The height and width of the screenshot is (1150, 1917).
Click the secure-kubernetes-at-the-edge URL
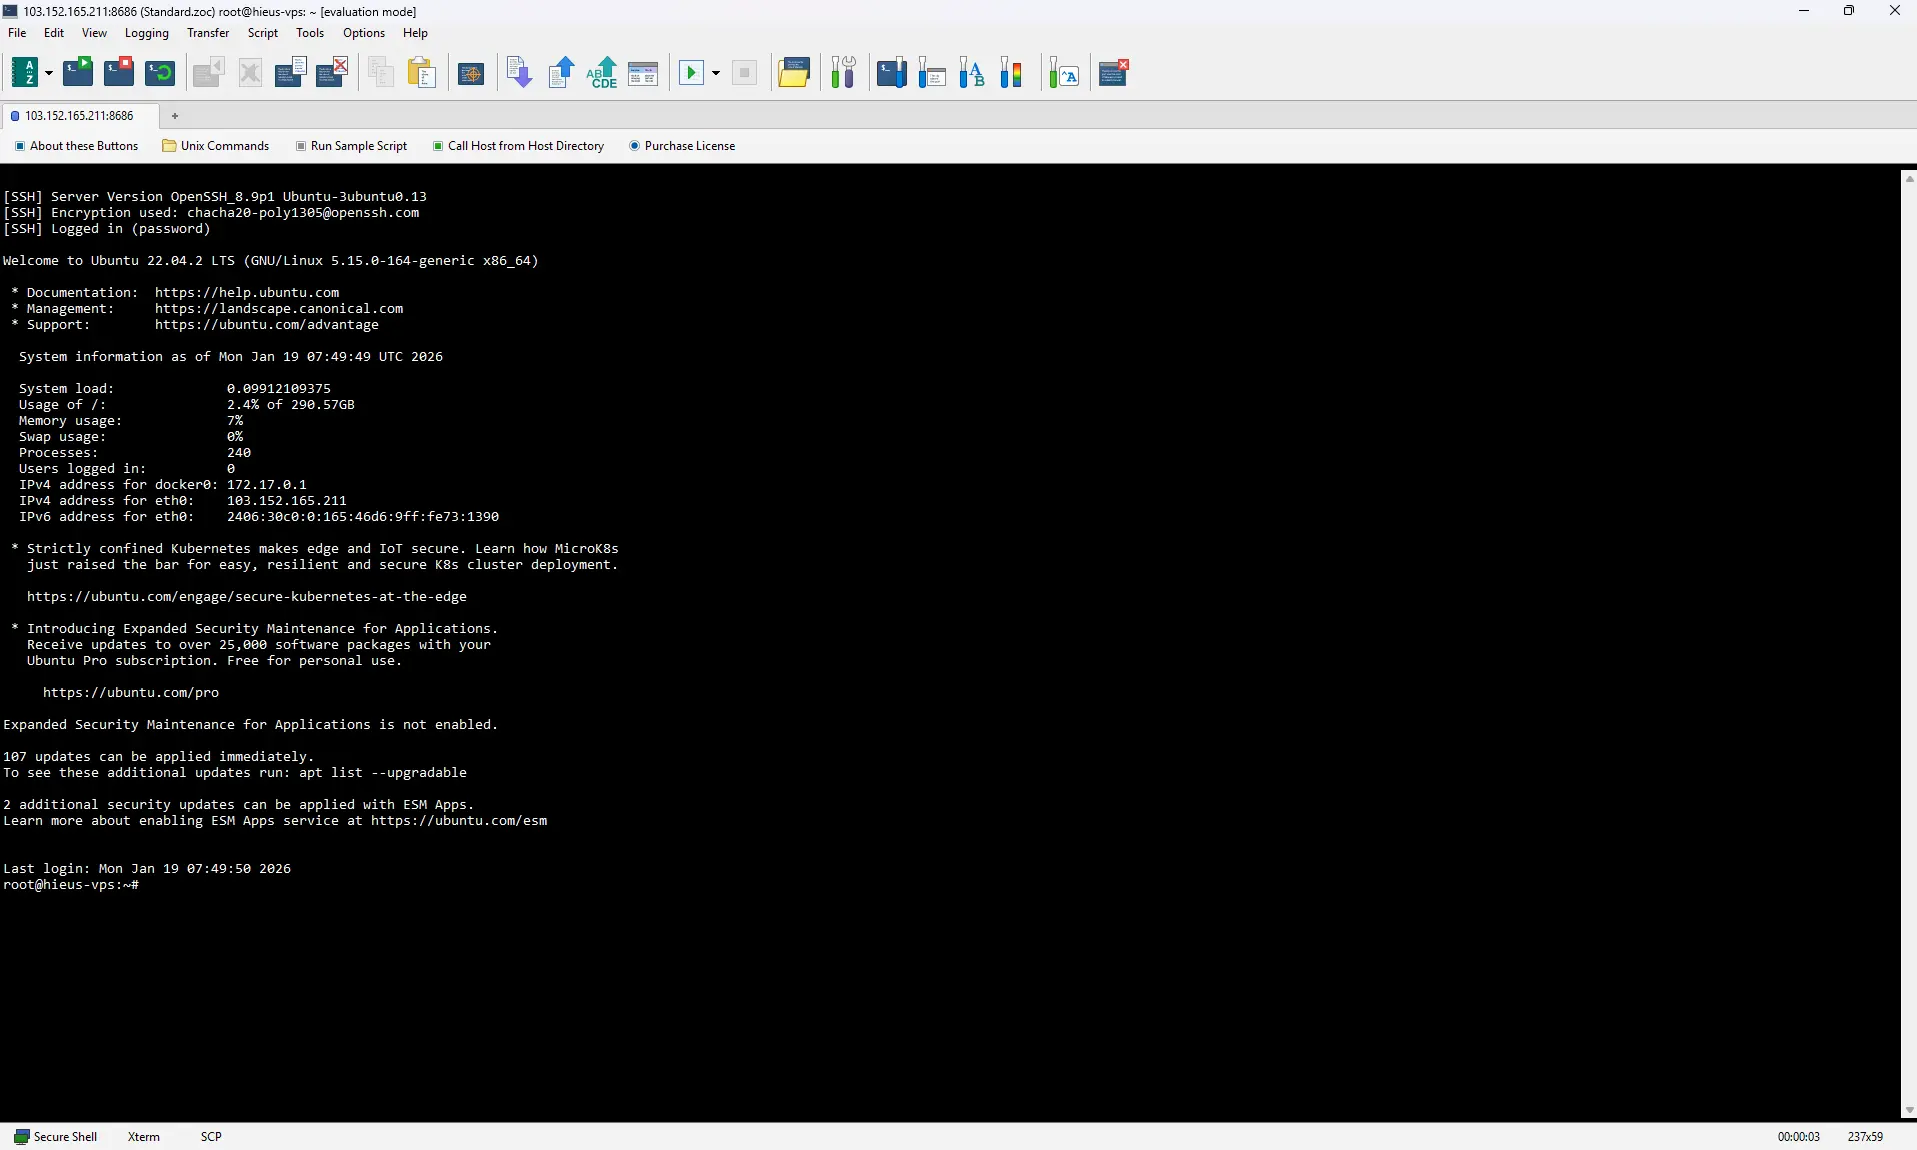click(247, 597)
